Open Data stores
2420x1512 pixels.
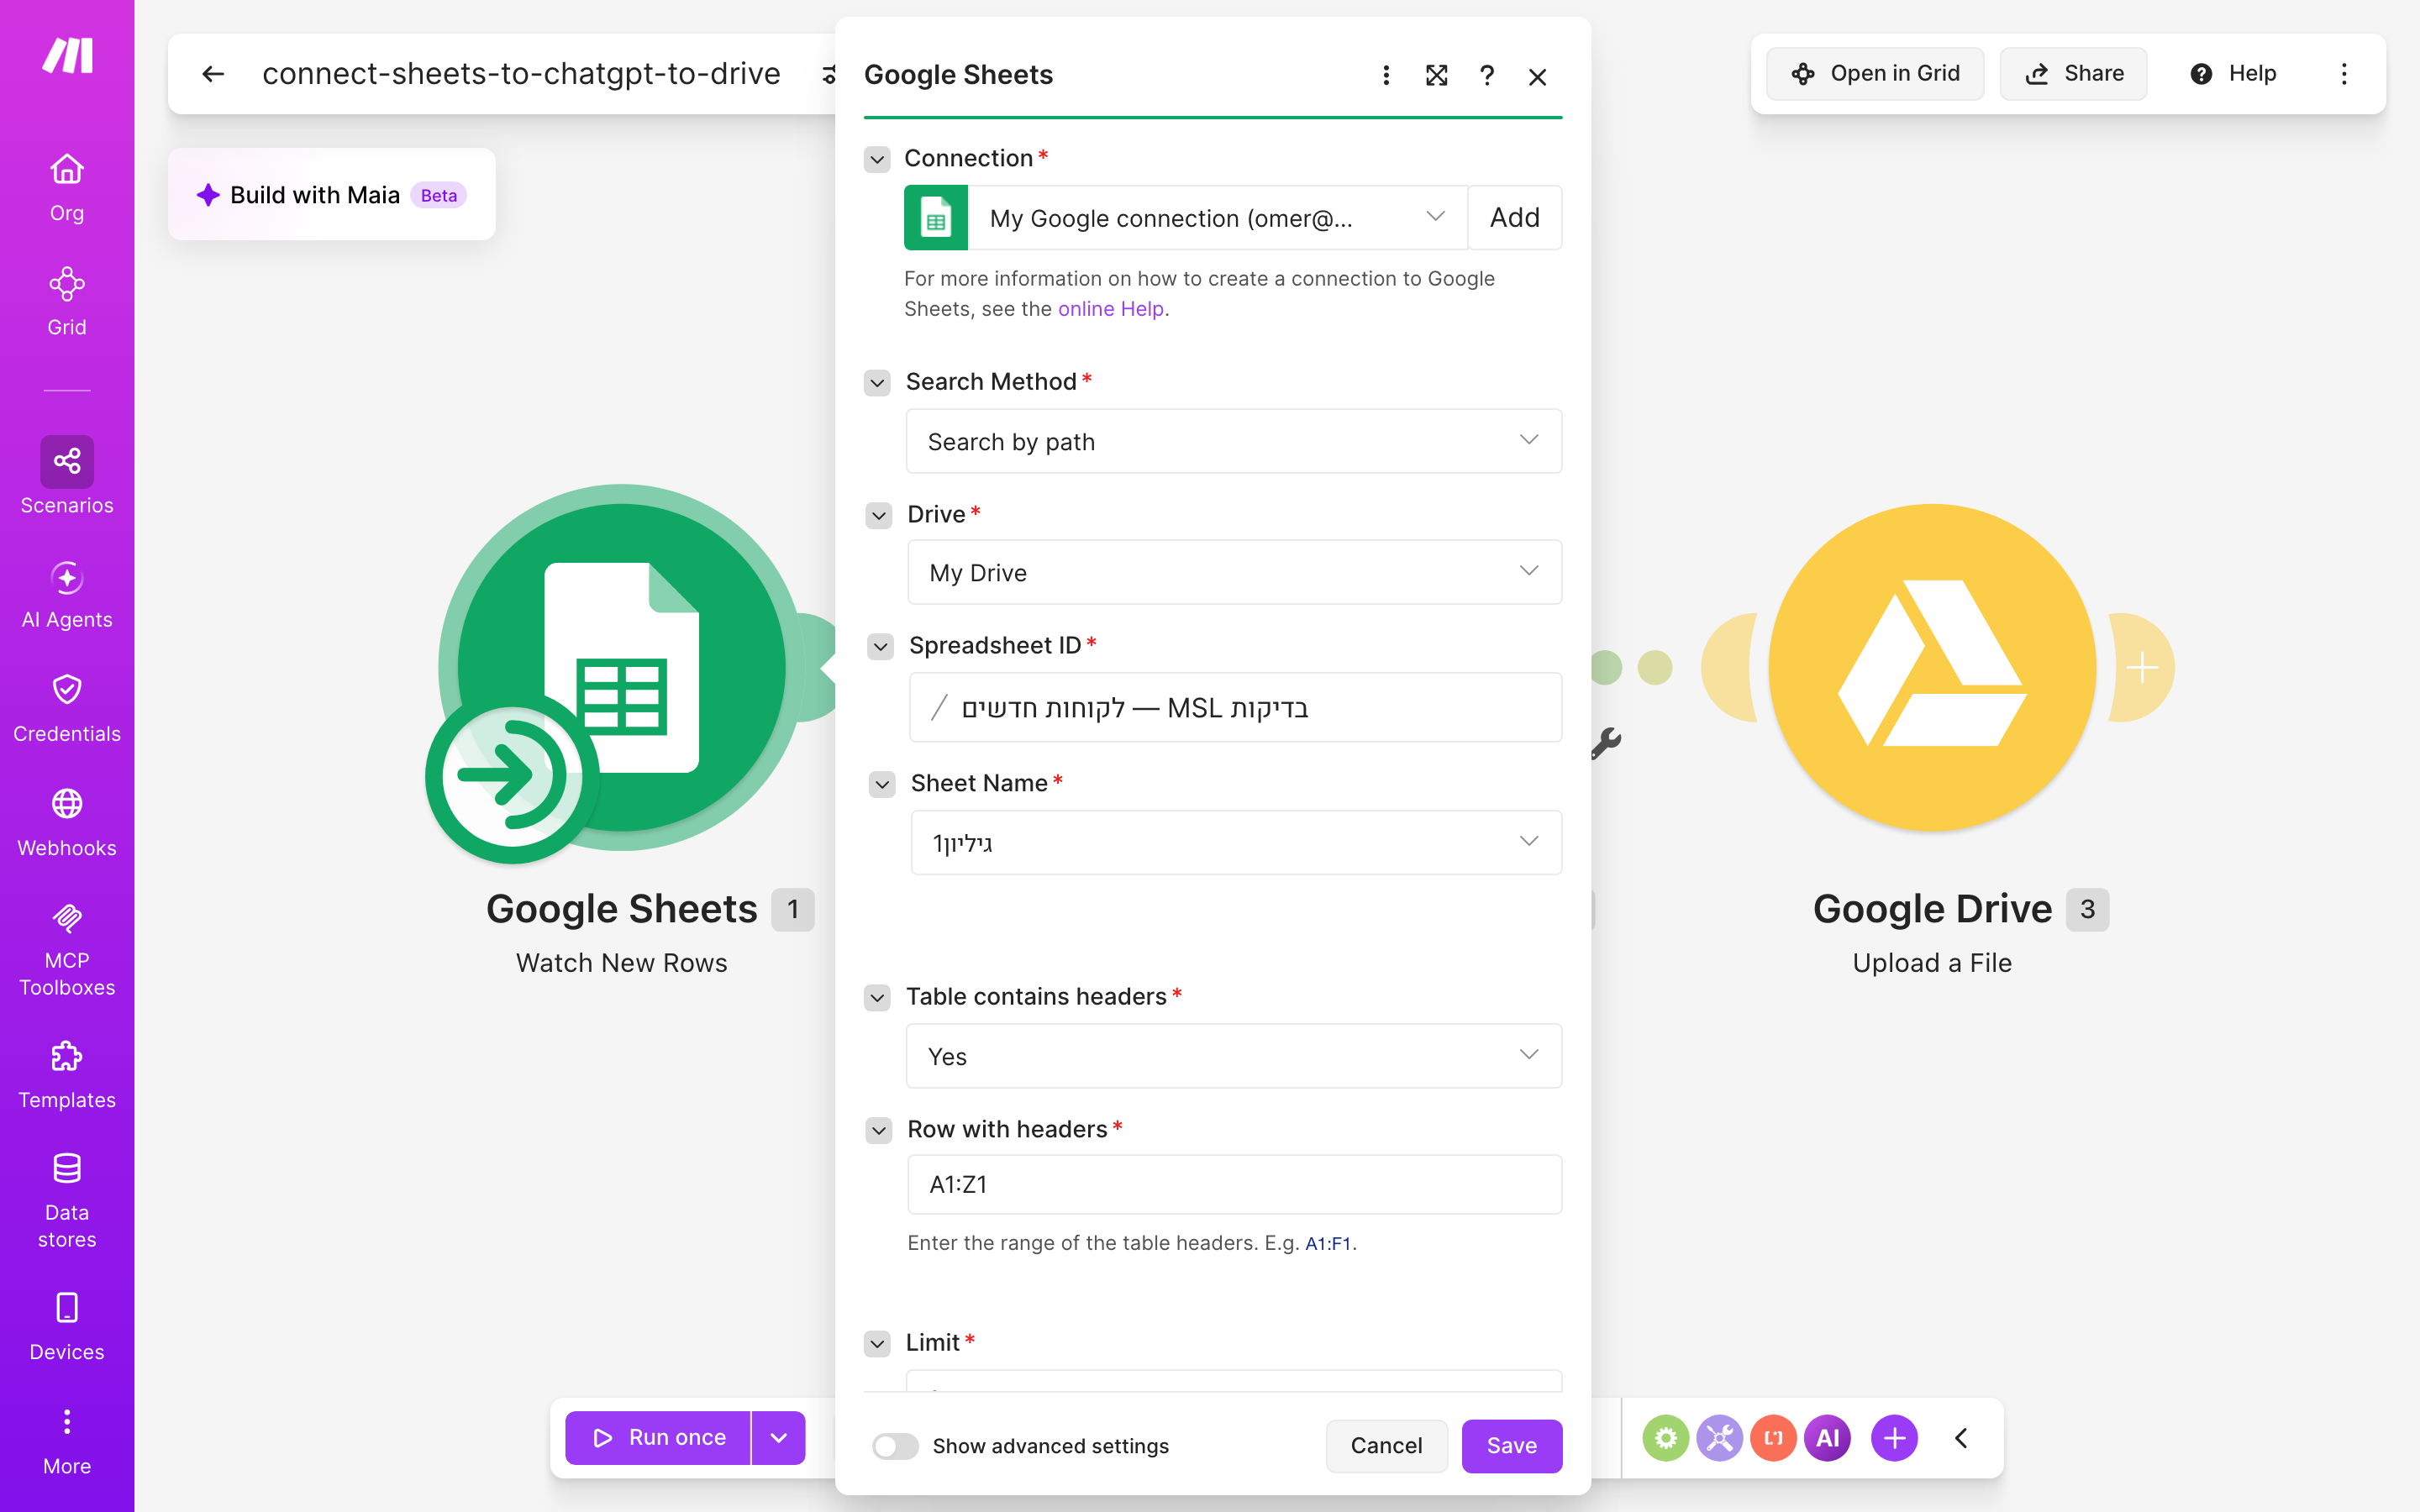(67, 1201)
